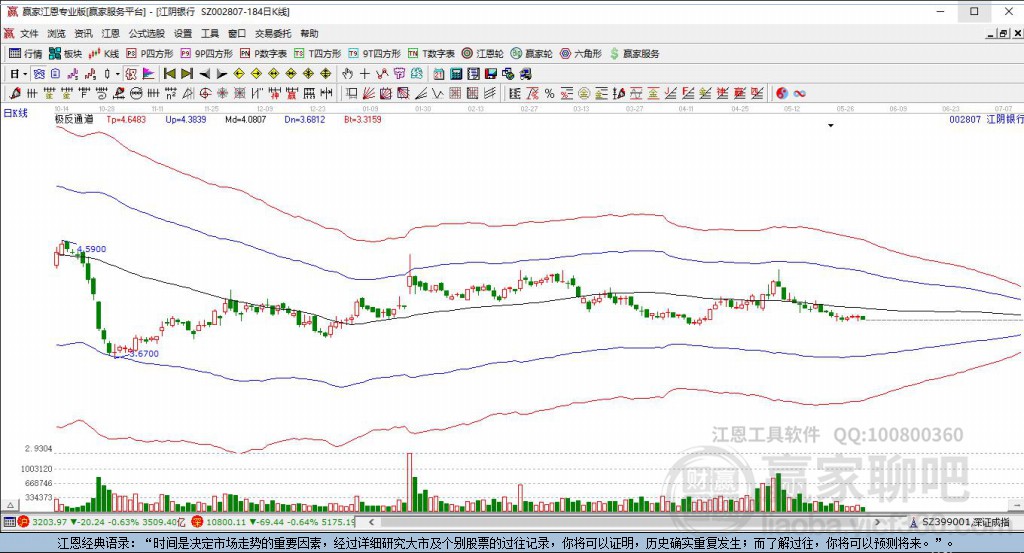Screen dimensions: 1024x553
Task: Open the T数字表 tool
Action: pyautogui.click(x=431, y=54)
